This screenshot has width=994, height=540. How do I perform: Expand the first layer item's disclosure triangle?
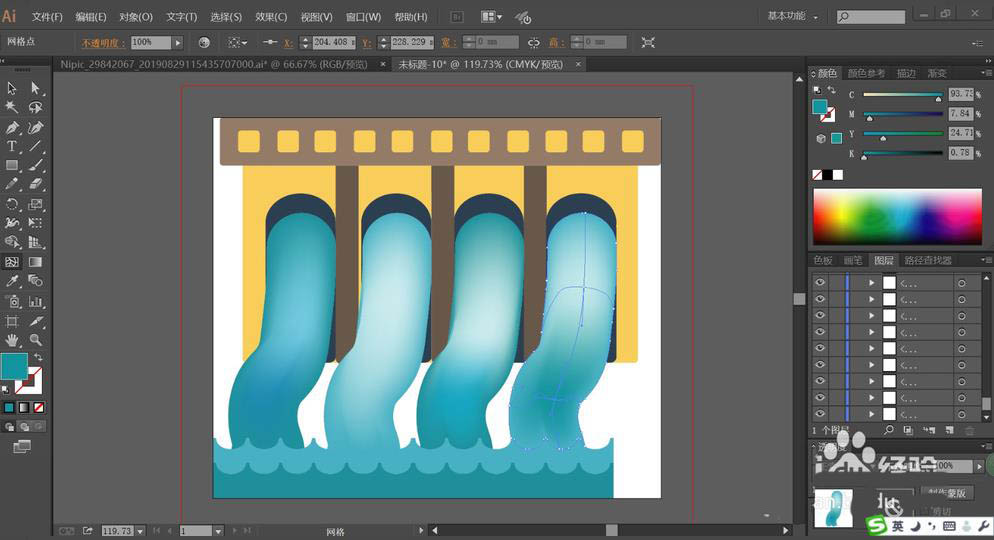pyautogui.click(x=871, y=283)
